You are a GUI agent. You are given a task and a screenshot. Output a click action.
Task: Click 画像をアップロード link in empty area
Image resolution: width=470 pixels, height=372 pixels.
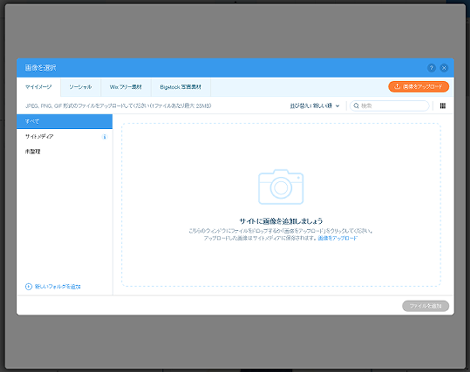click(x=337, y=238)
